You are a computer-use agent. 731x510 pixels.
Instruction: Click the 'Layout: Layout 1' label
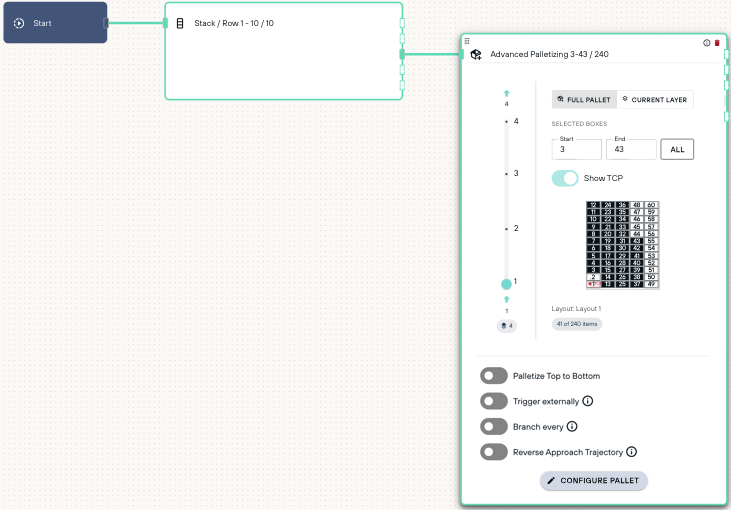pos(576,309)
